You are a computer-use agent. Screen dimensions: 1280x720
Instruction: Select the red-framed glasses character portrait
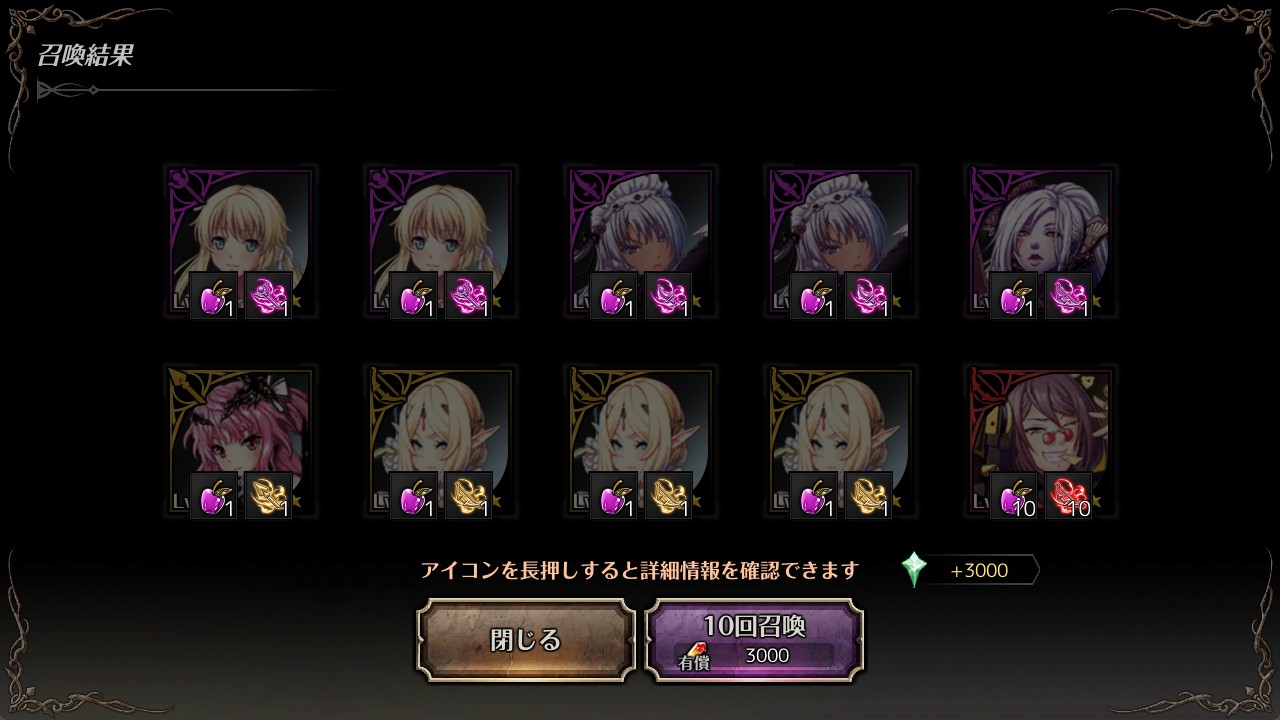coord(1040,441)
